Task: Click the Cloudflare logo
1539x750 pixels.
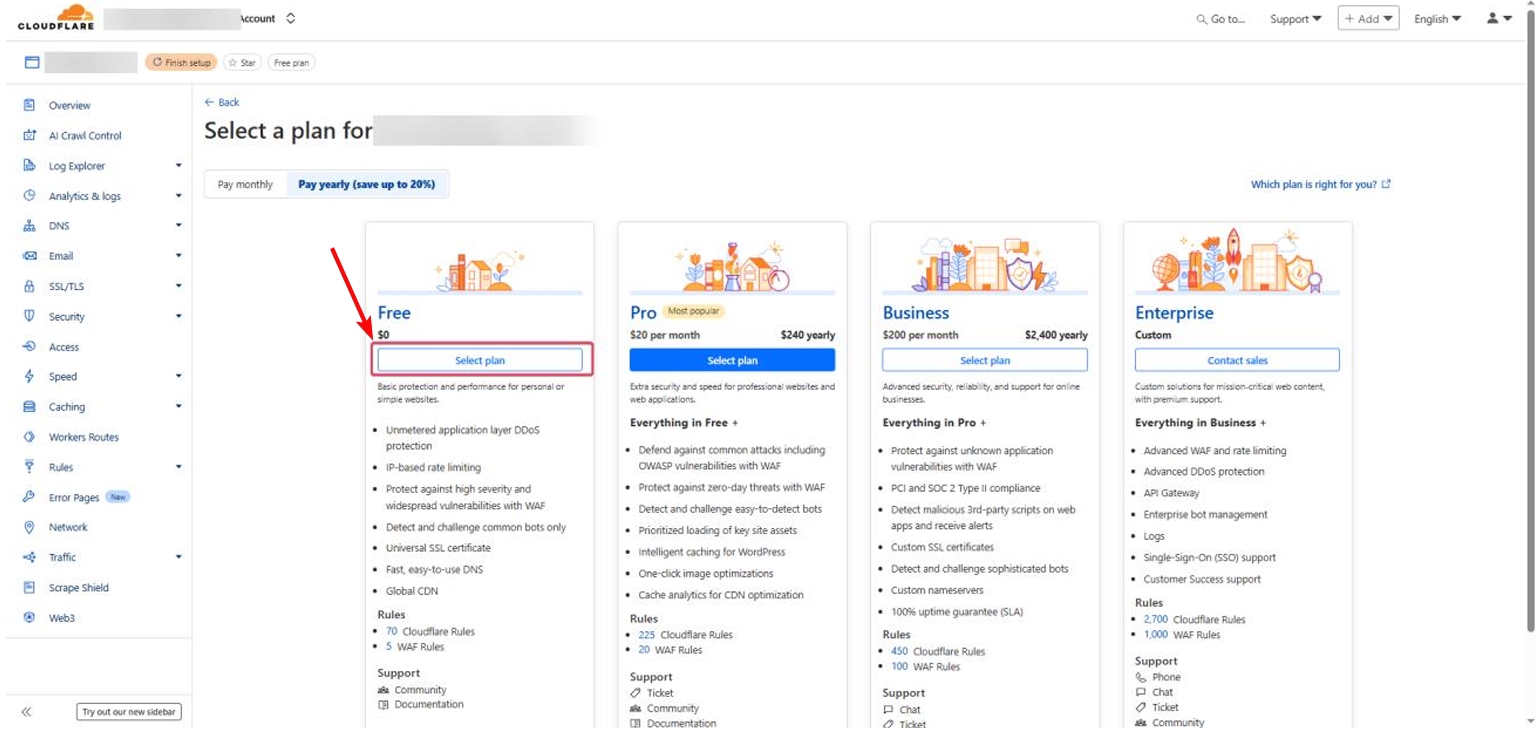Action: pos(57,17)
